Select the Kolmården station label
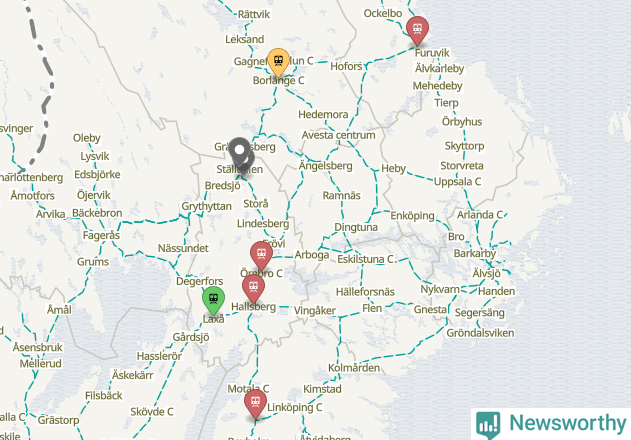This screenshot has height=440, width=631. pyautogui.click(x=354, y=368)
